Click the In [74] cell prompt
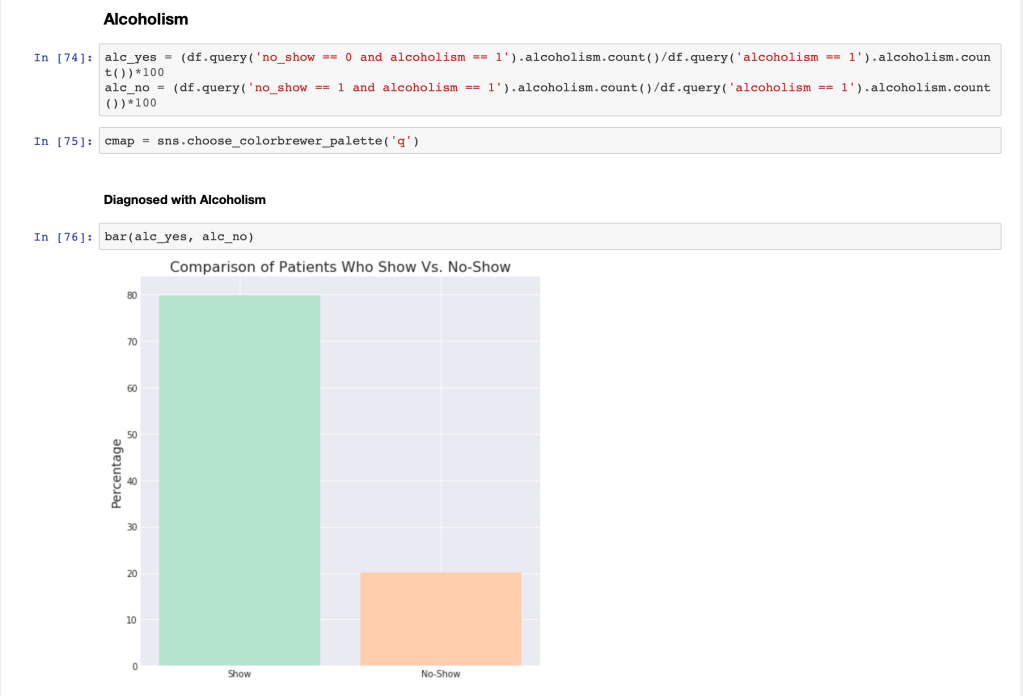 pos(63,58)
